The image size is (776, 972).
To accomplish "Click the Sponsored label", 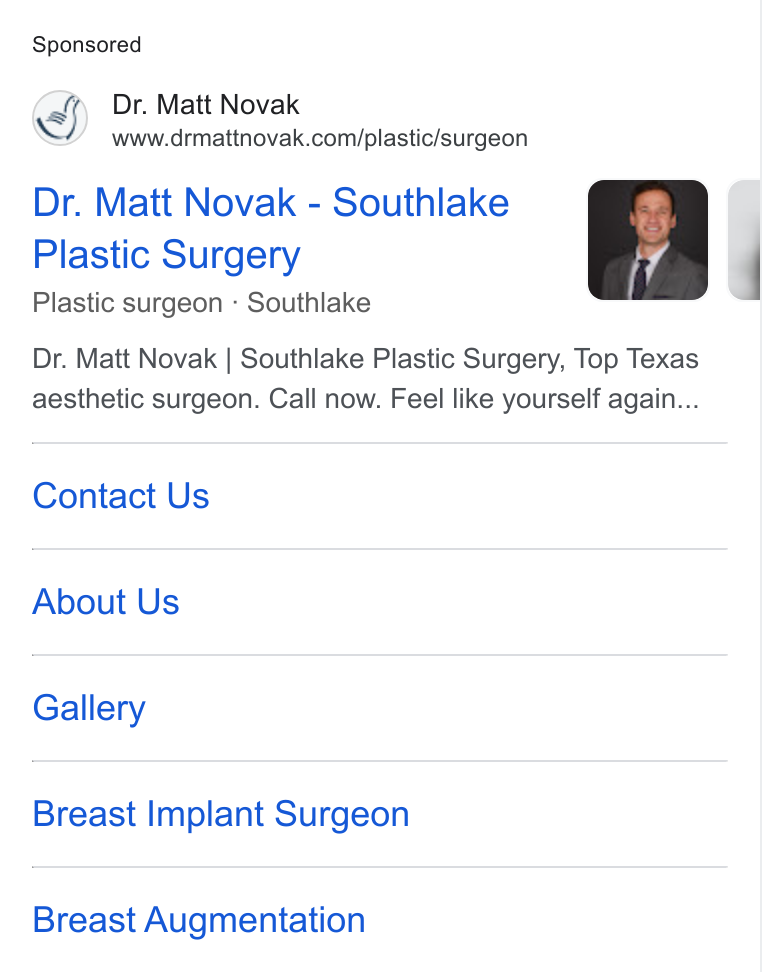I will click(87, 45).
